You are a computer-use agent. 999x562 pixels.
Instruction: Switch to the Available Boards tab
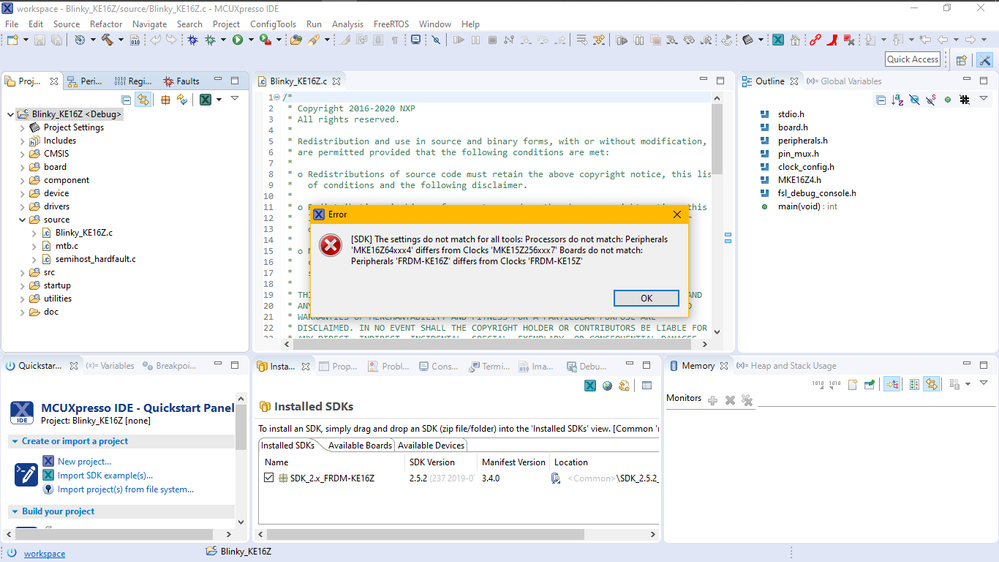click(359, 445)
